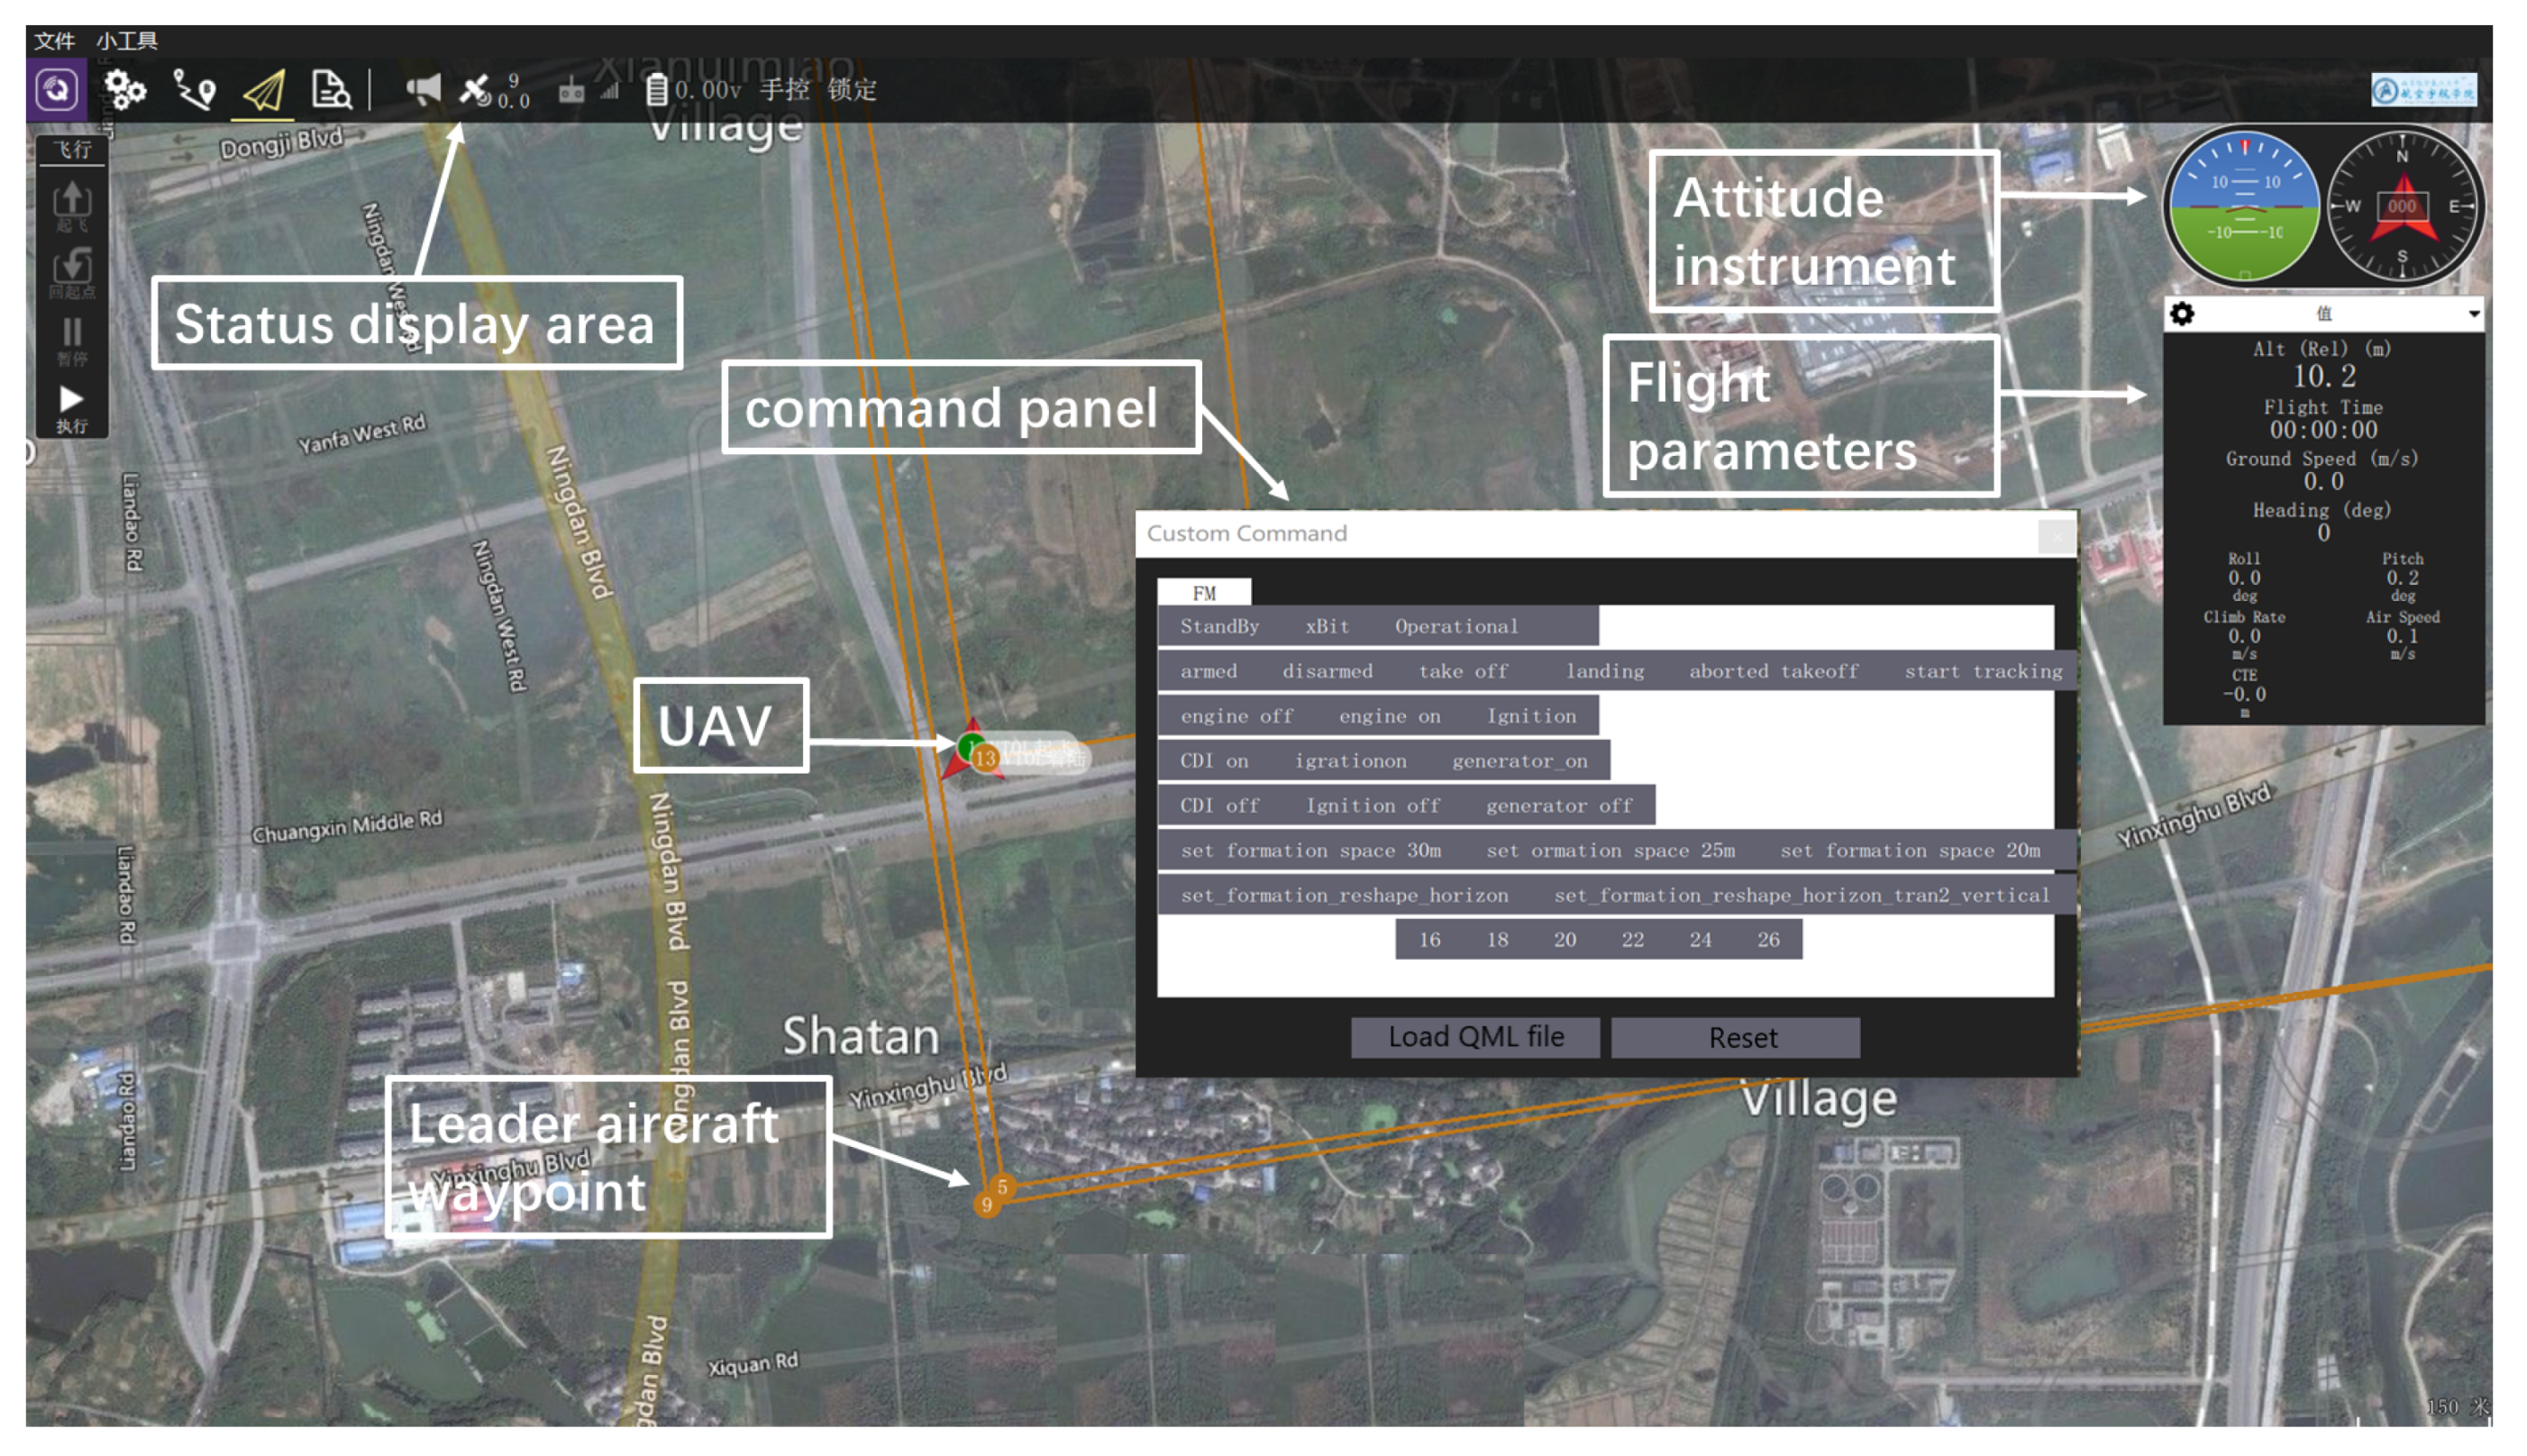Click the CDI off command

tap(1219, 806)
